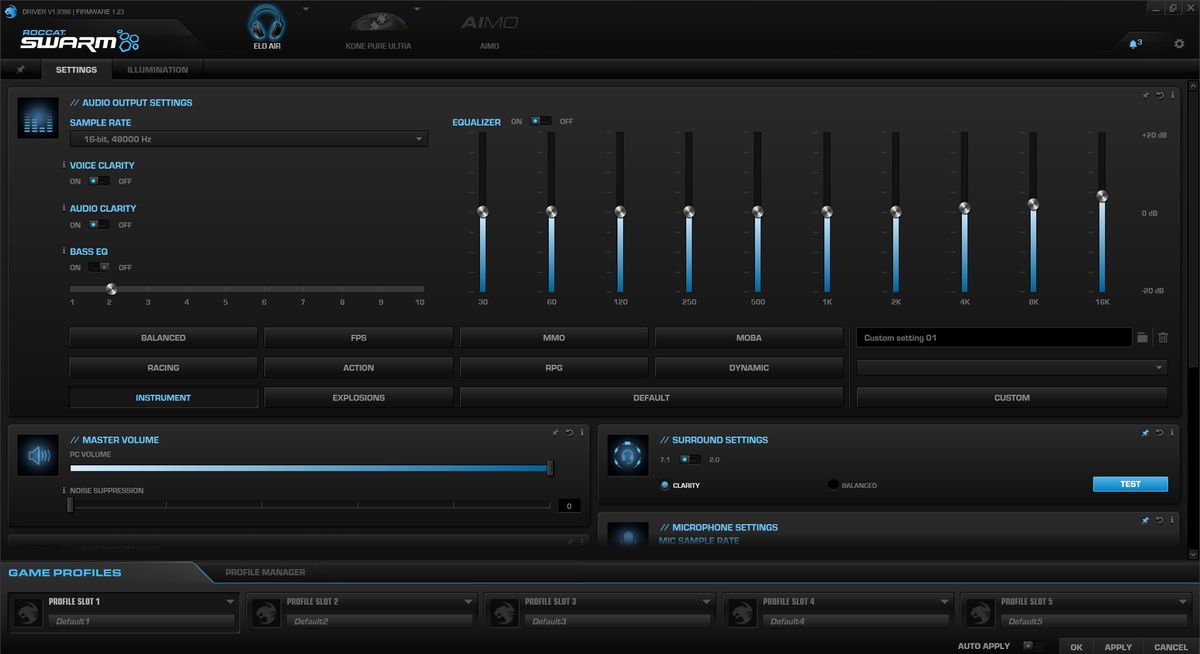Screen dimensions: 1200x654
Task: Apply the FPS equalizer preset
Action: pos(358,338)
